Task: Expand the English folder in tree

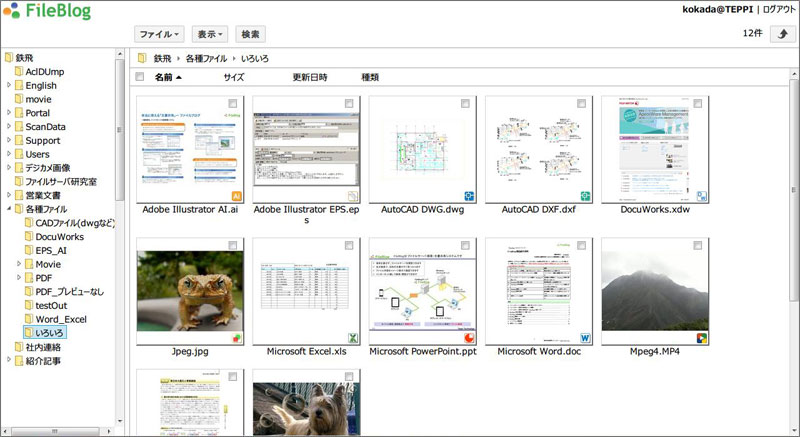Action: 9,85
